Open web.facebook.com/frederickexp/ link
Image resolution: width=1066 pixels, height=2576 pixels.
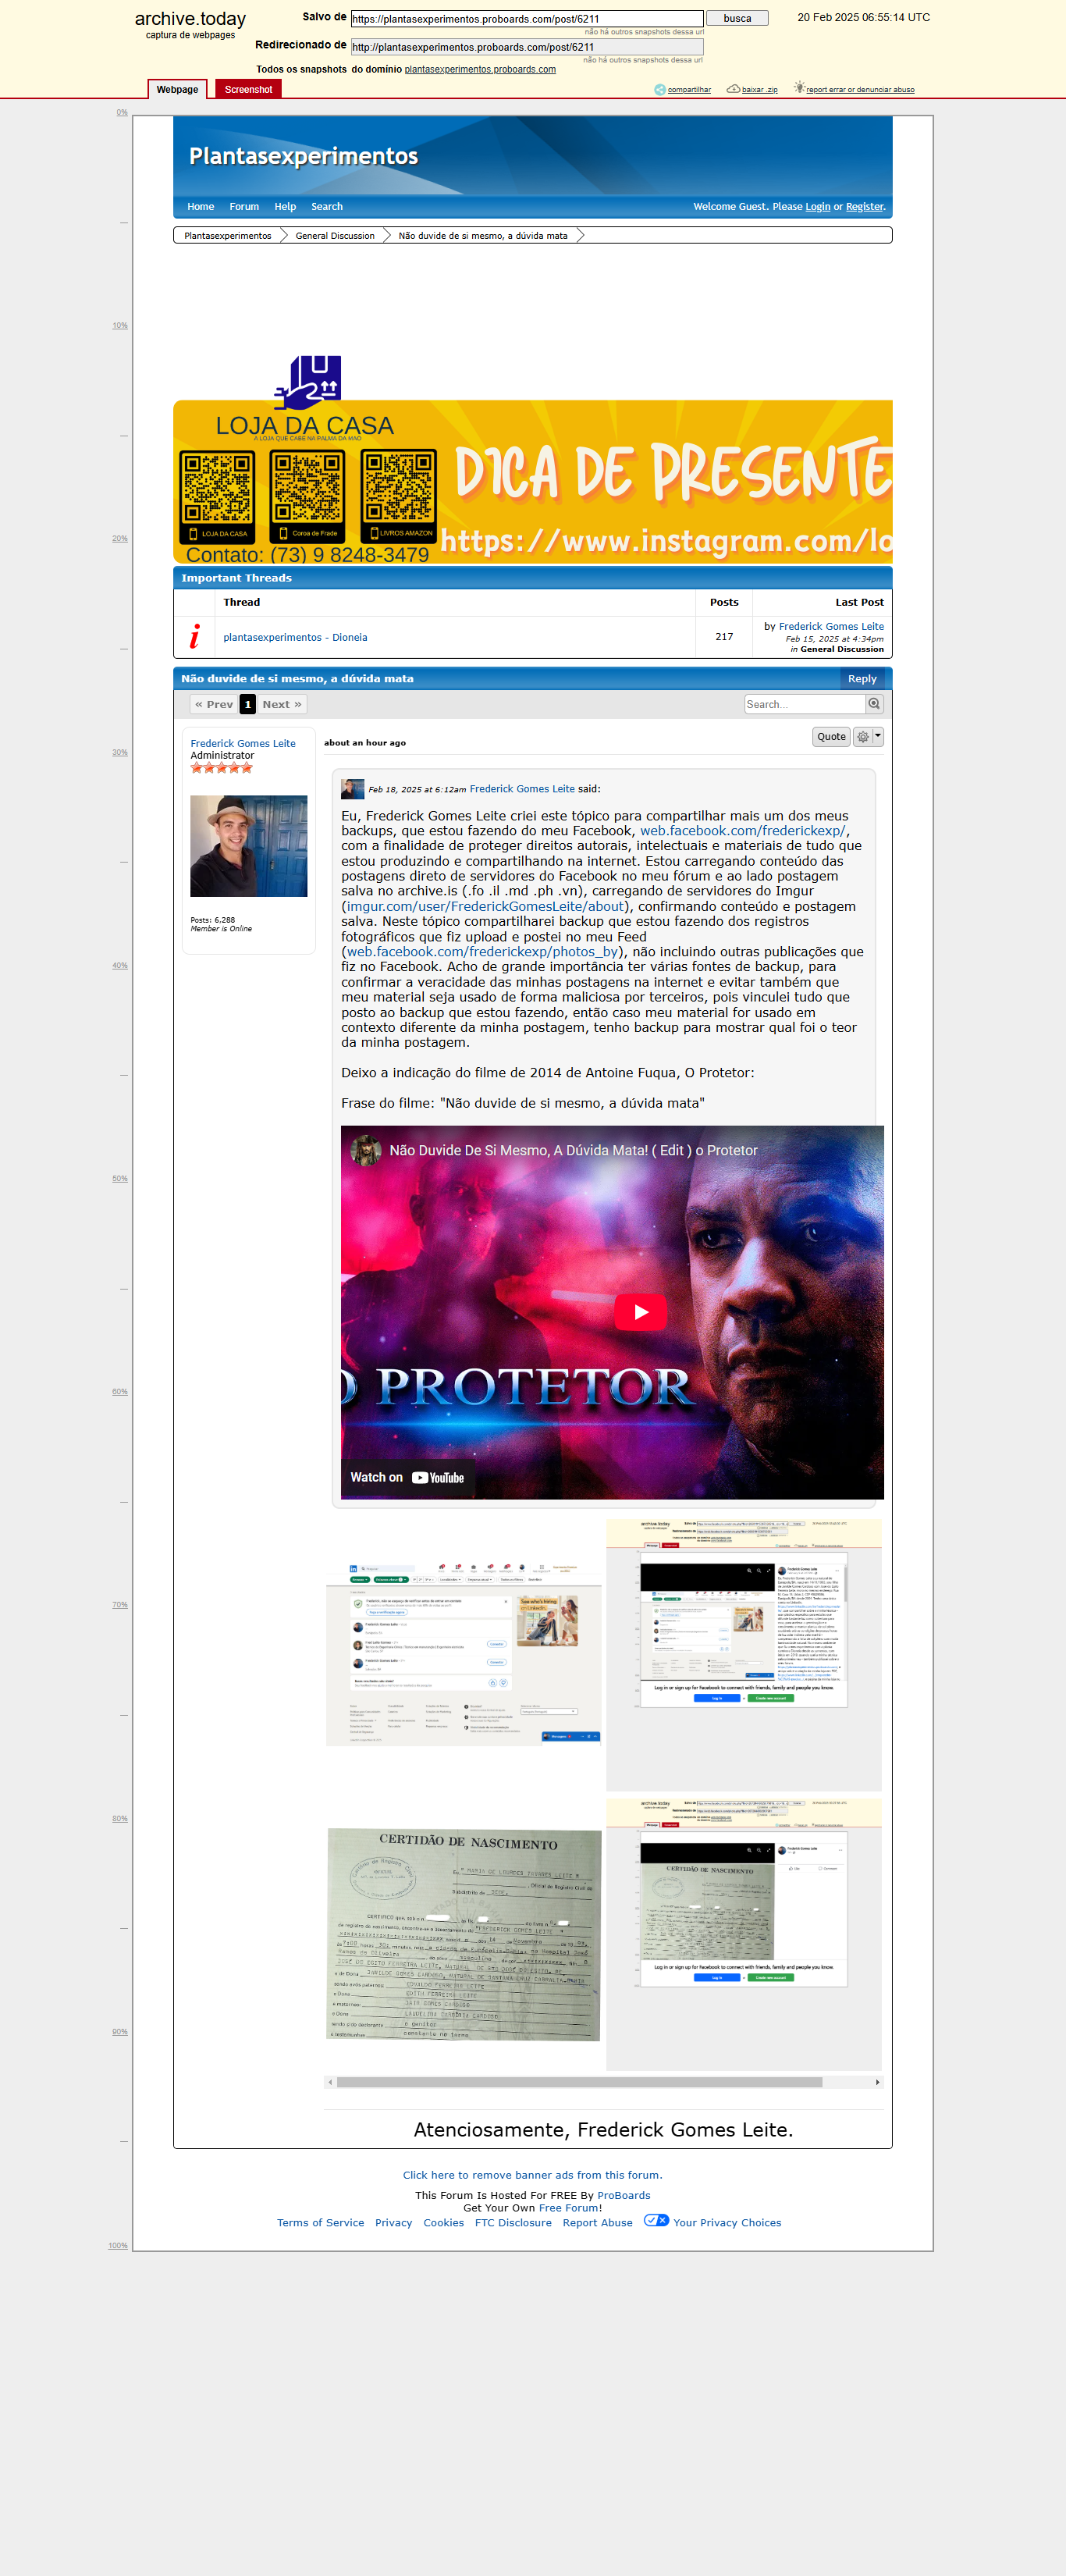click(x=742, y=831)
